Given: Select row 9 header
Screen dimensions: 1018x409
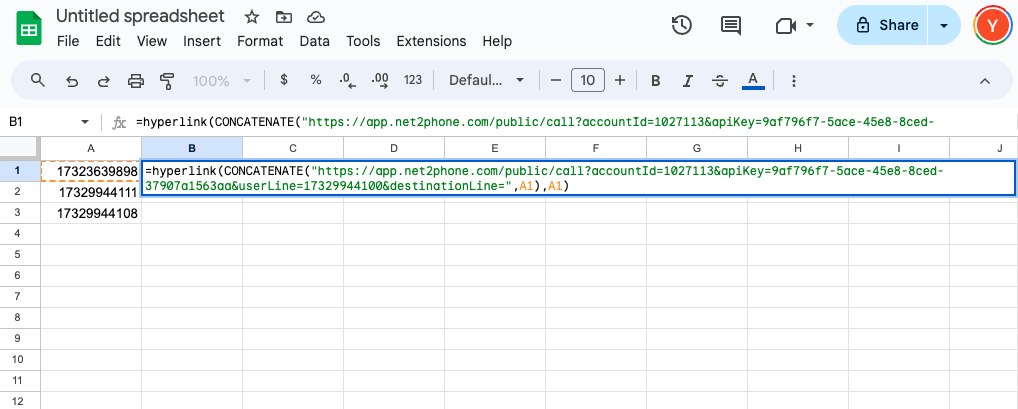Looking at the screenshot, I should click(18, 338).
